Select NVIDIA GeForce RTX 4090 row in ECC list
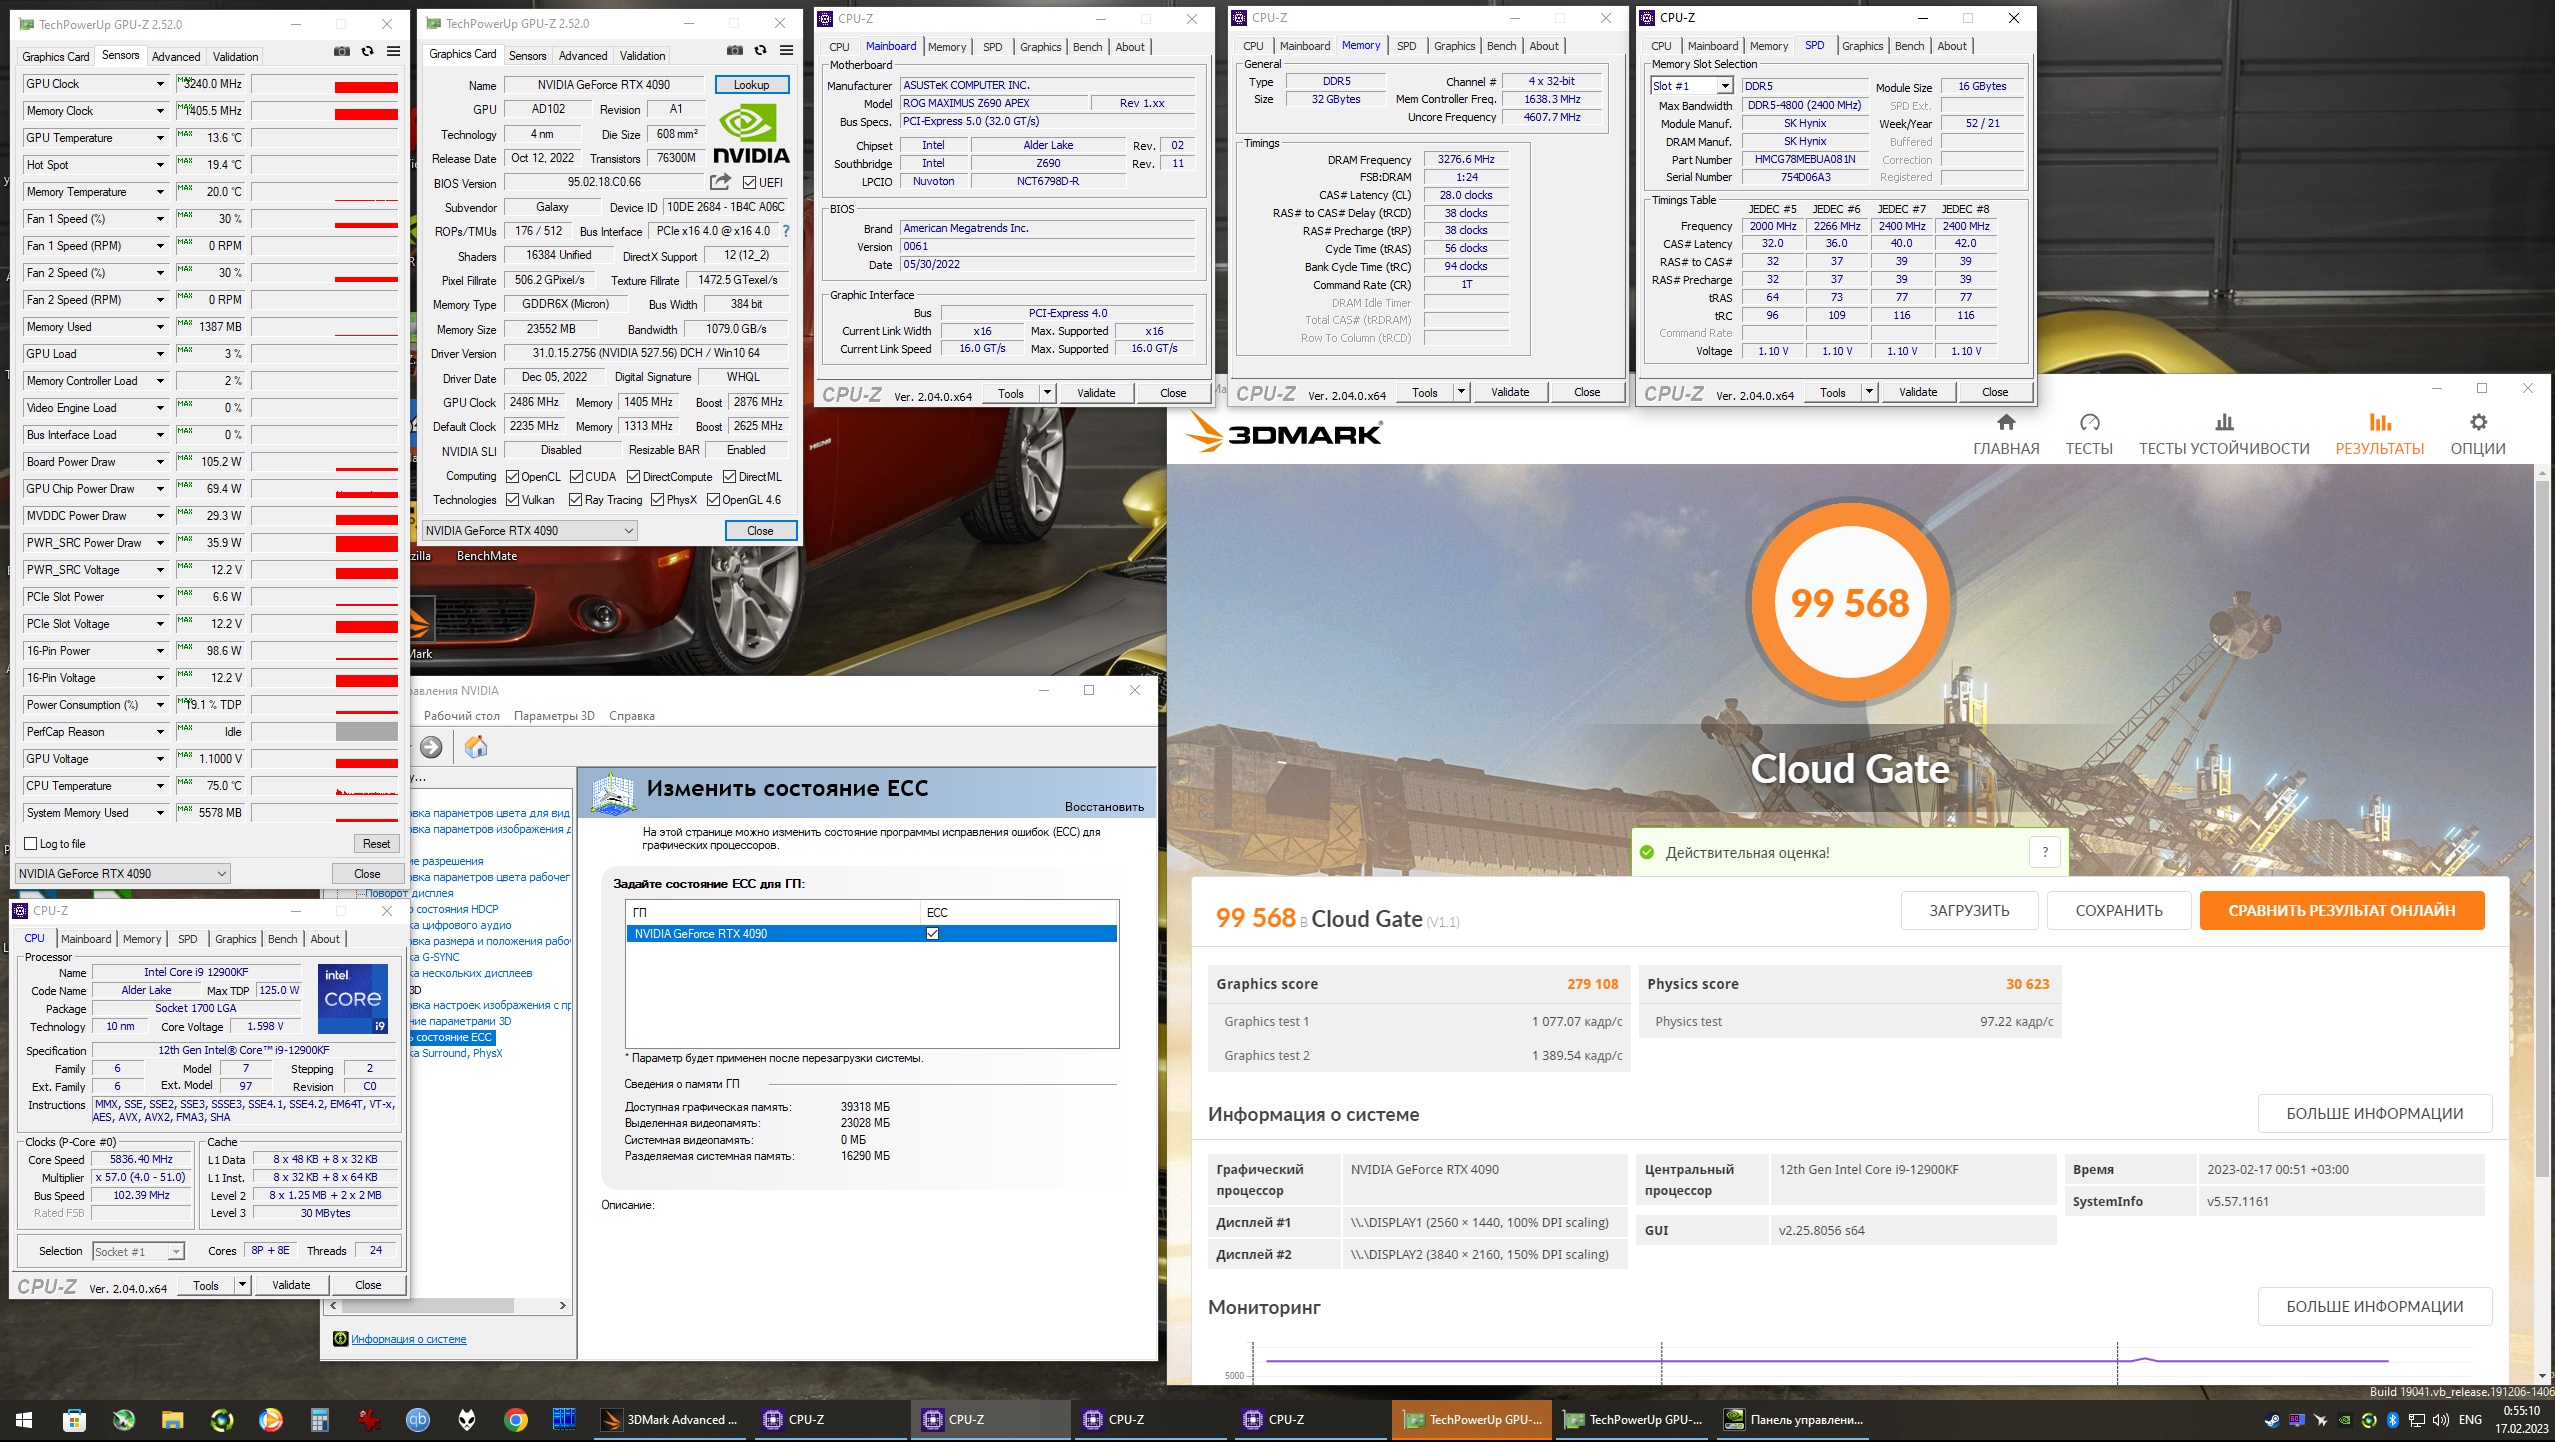This screenshot has width=2555, height=1442. (871, 933)
